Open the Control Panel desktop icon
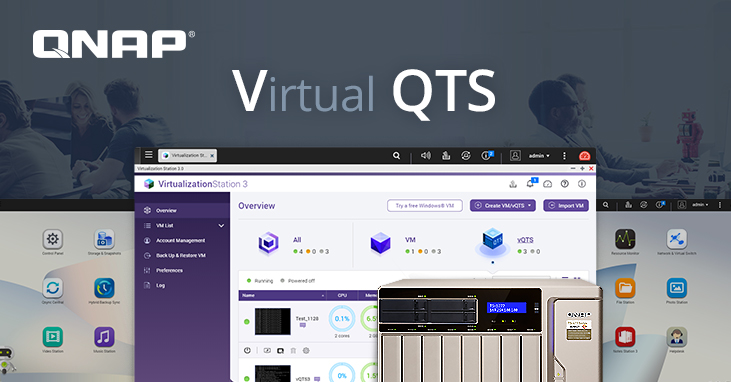 coord(53,239)
